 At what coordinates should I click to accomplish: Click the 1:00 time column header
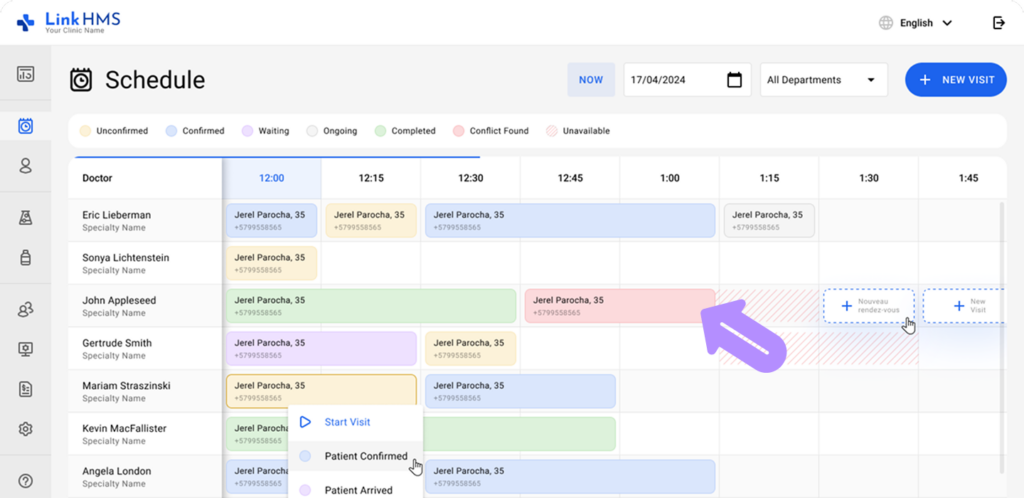coord(669,178)
